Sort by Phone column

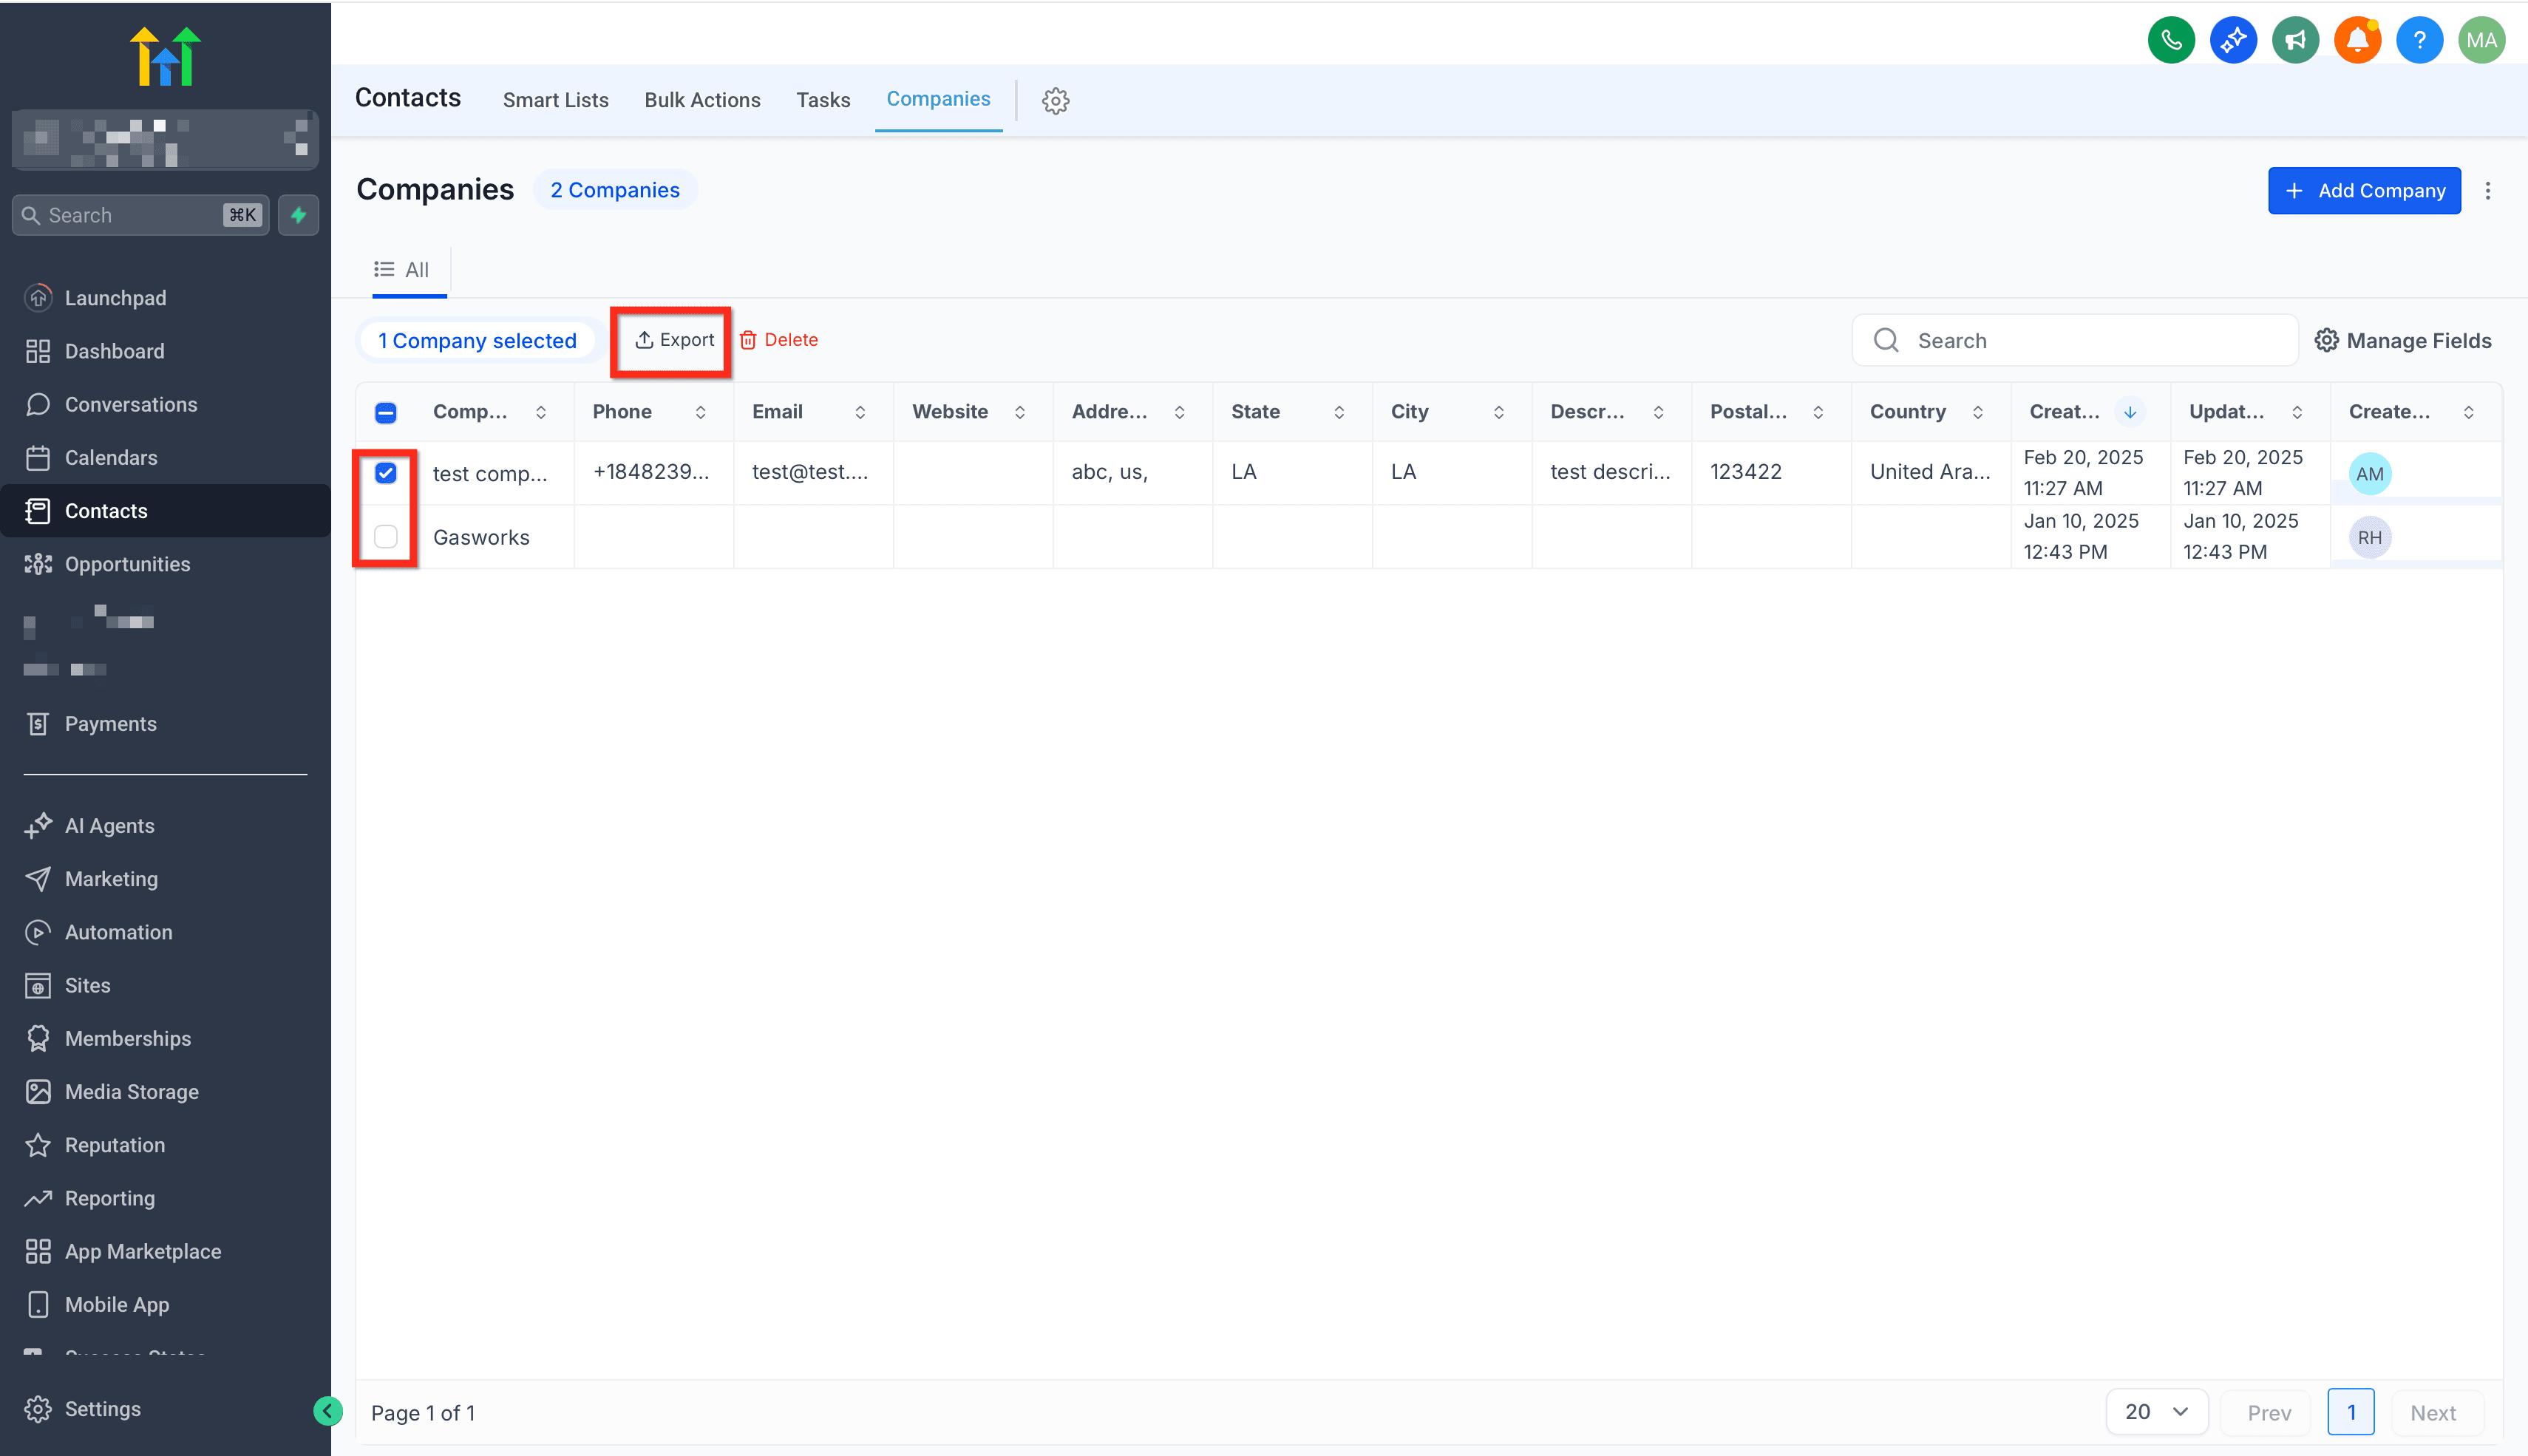point(701,412)
